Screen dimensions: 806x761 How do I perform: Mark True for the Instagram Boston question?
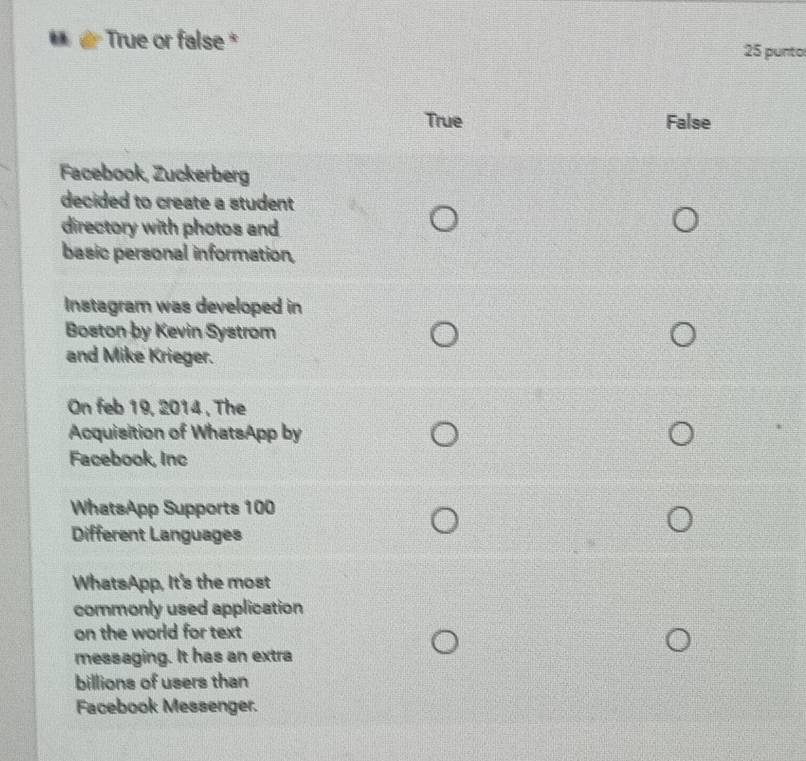pos(443,334)
